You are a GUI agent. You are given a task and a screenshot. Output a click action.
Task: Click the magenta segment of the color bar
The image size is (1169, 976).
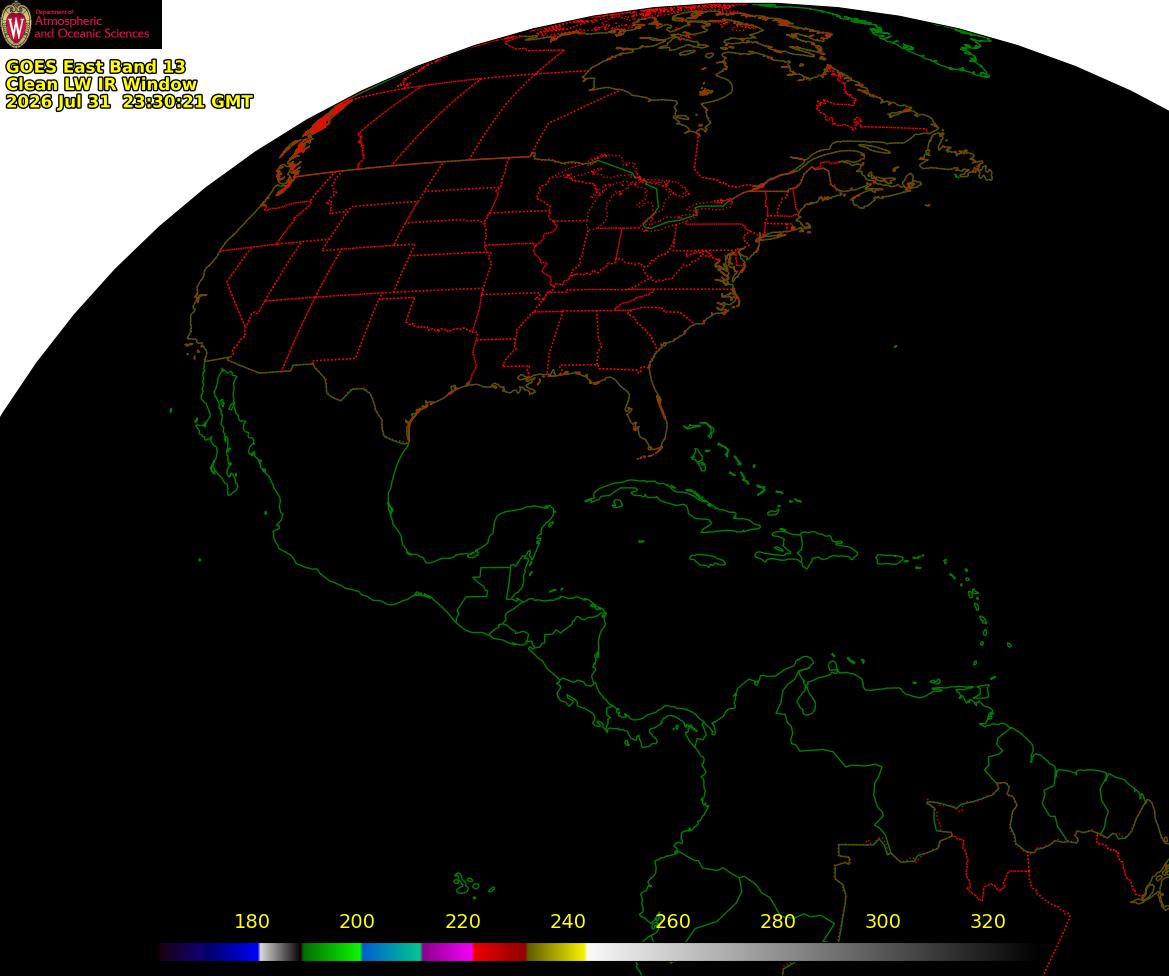click(x=447, y=951)
